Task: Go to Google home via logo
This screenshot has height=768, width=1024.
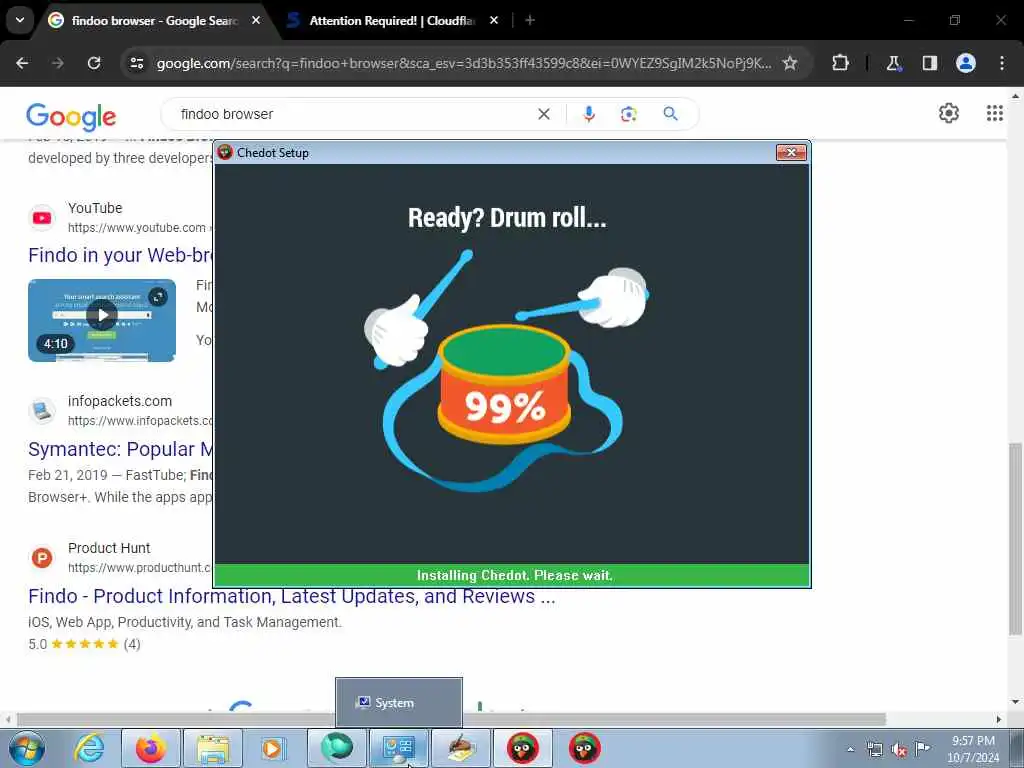Action: (71, 116)
